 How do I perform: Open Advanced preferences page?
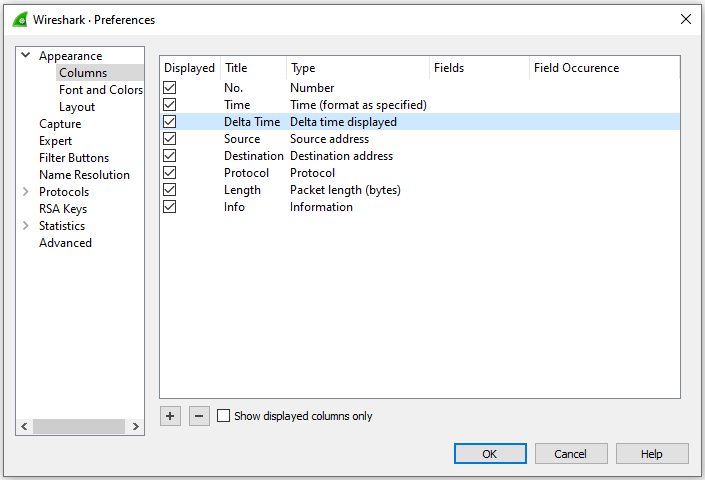click(x=65, y=243)
